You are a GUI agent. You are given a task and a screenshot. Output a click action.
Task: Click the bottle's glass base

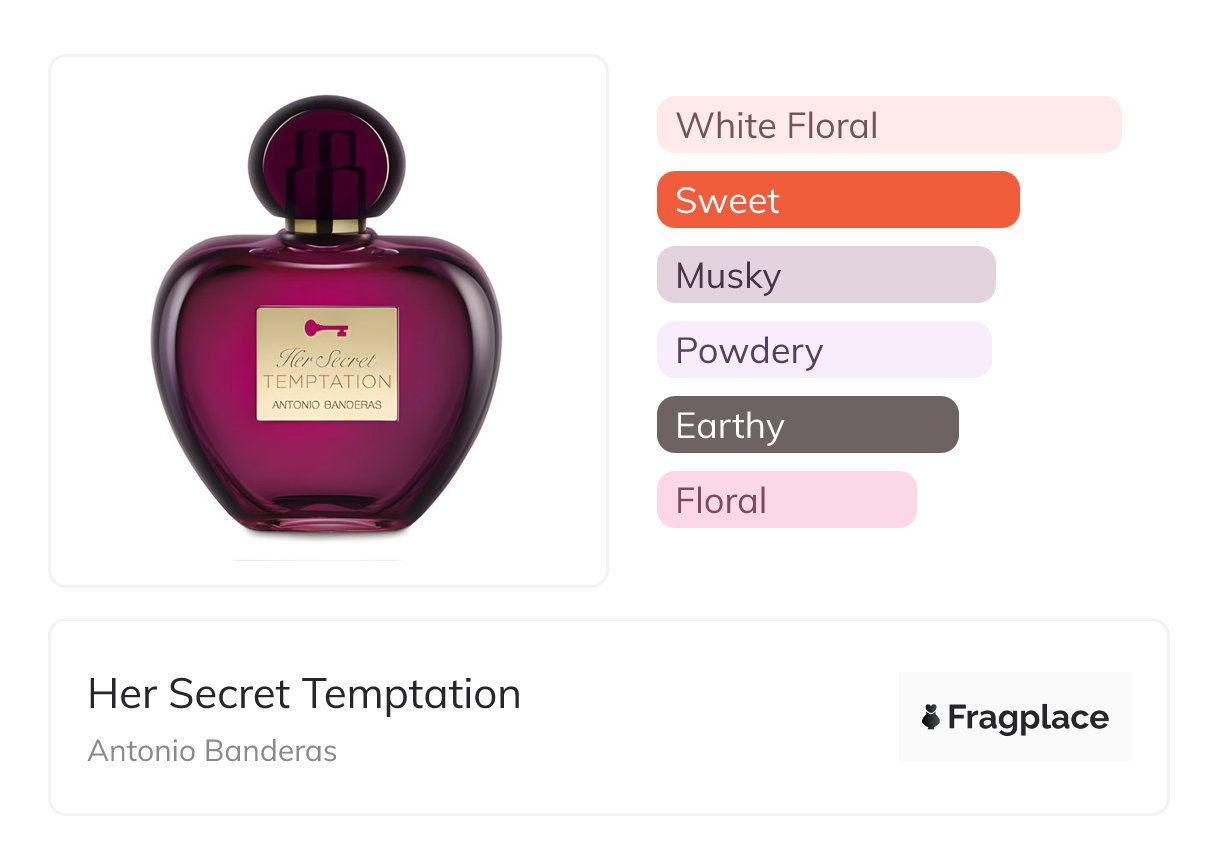pyautogui.click(x=326, y=515)
